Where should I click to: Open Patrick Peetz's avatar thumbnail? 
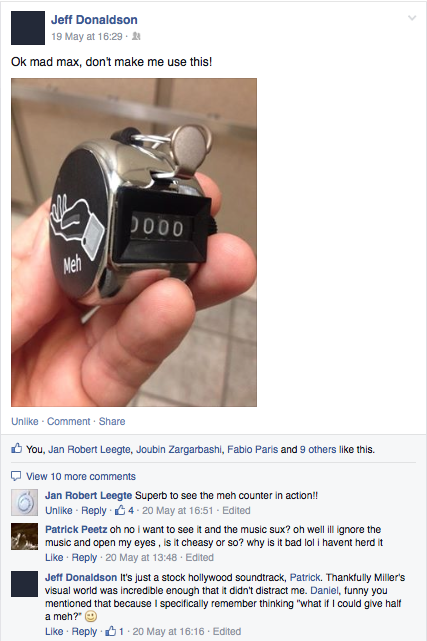pyautogui.click(x=25, y=536)
